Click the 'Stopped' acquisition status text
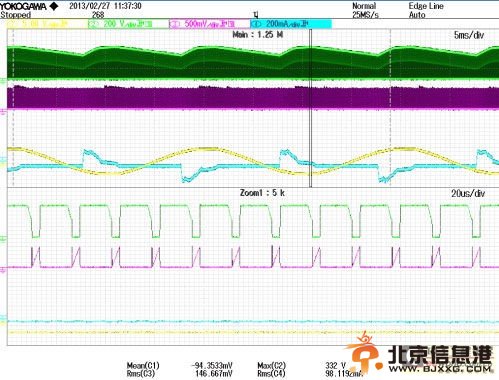This screenshot has width=499, height=380. [15, 15]
